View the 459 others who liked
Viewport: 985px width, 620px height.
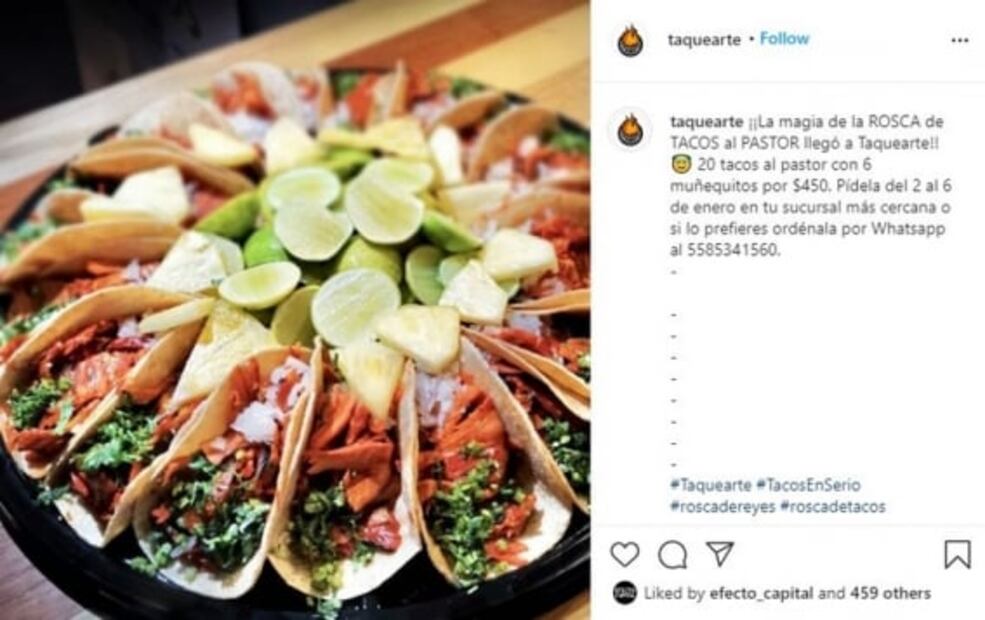(890, 593)
